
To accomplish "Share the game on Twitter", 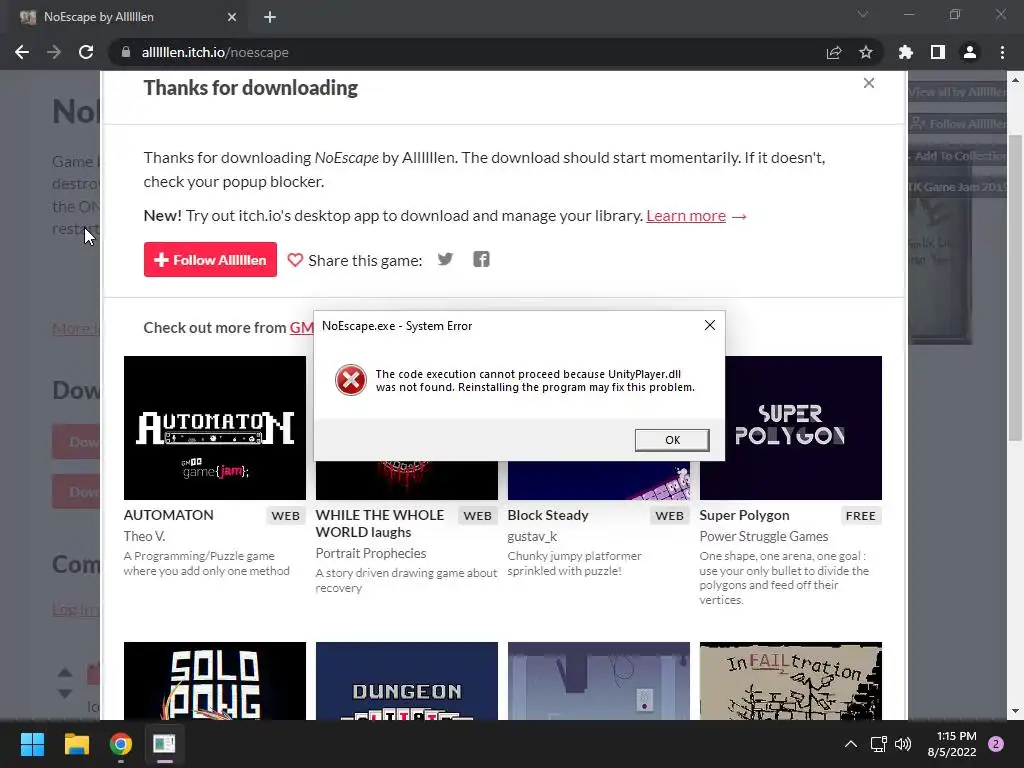I will 445,259.
